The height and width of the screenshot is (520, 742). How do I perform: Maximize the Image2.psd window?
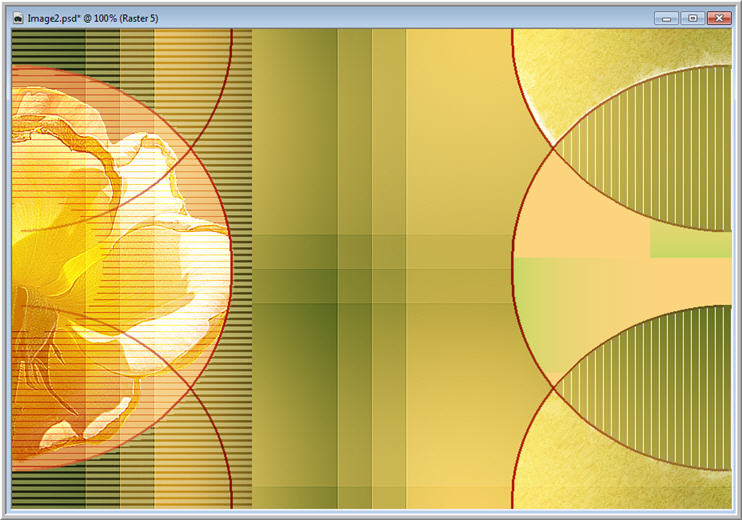coord(693,18)
